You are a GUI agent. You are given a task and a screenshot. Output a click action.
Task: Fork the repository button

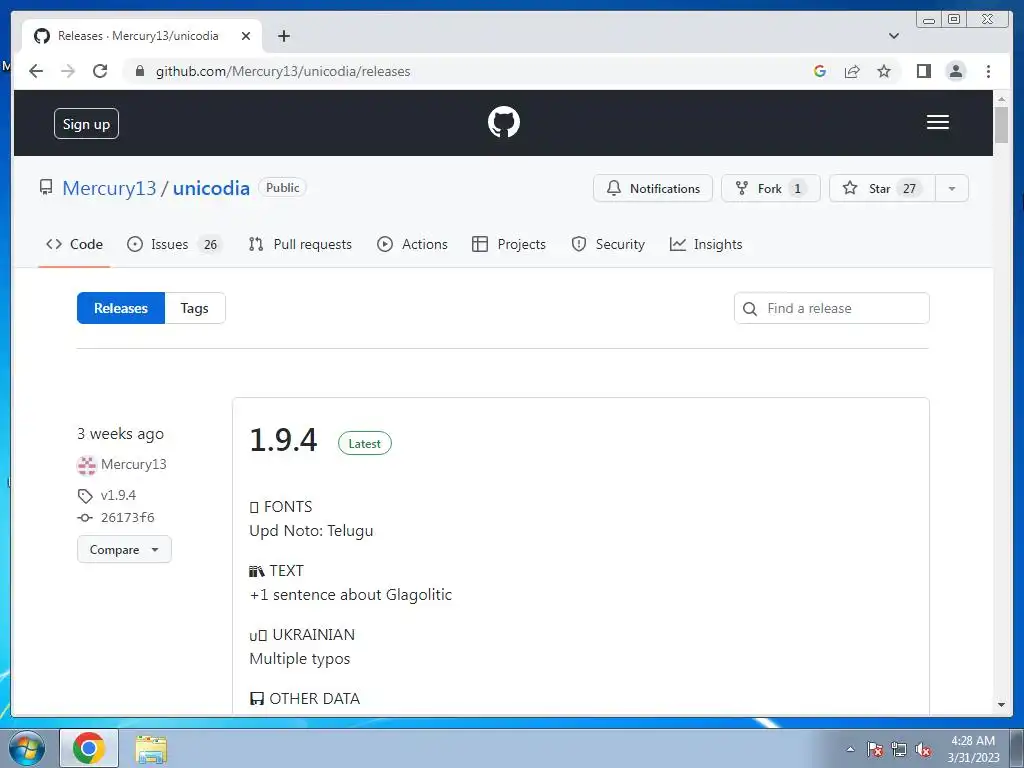point(771,189)
